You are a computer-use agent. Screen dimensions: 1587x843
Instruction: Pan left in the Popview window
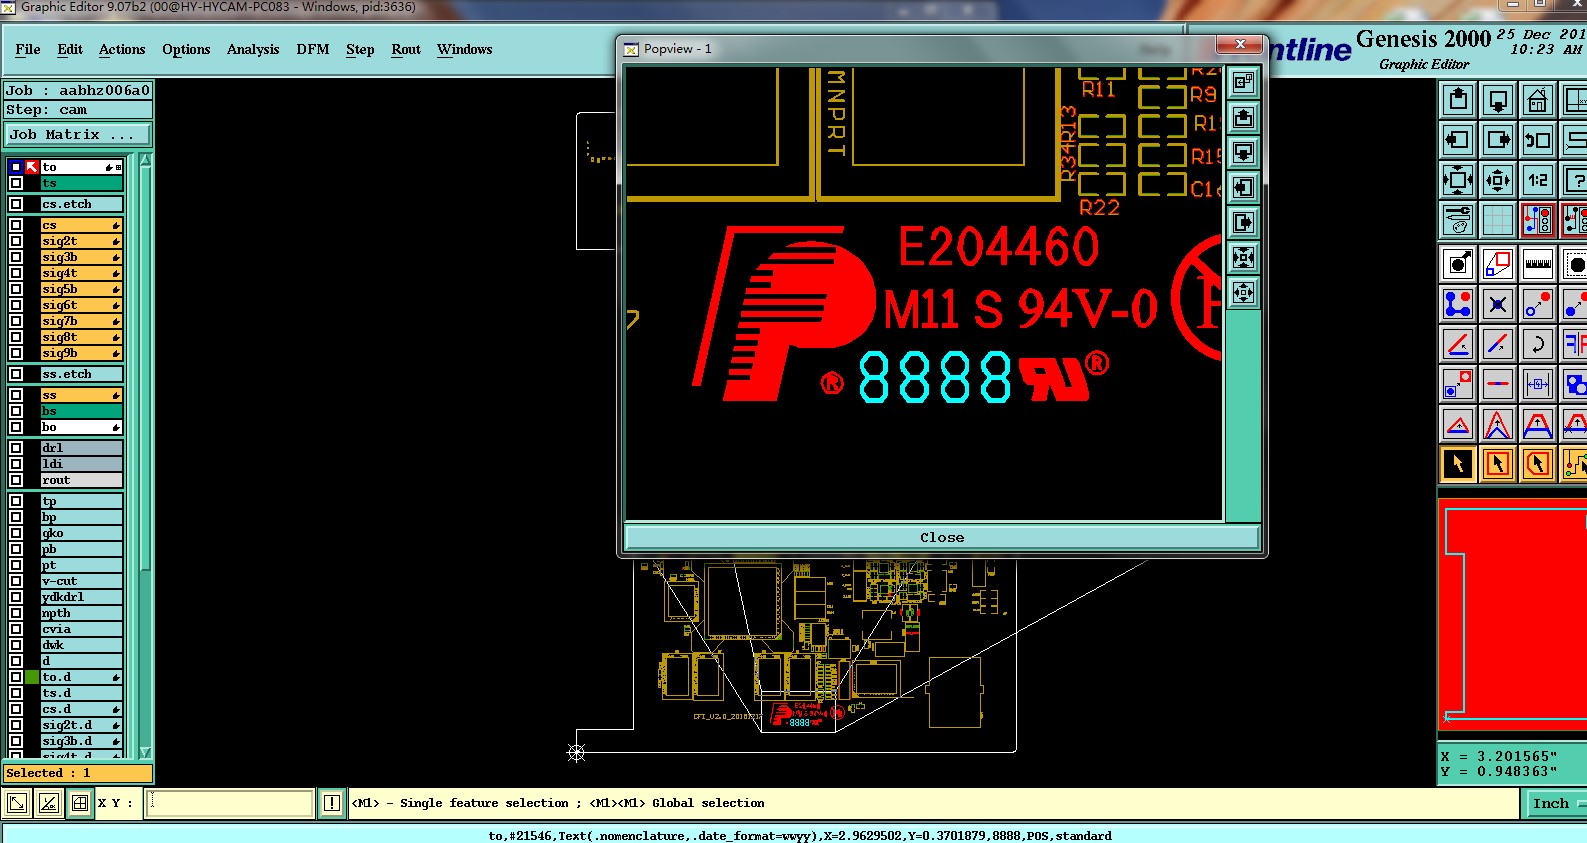[1243, 188]
